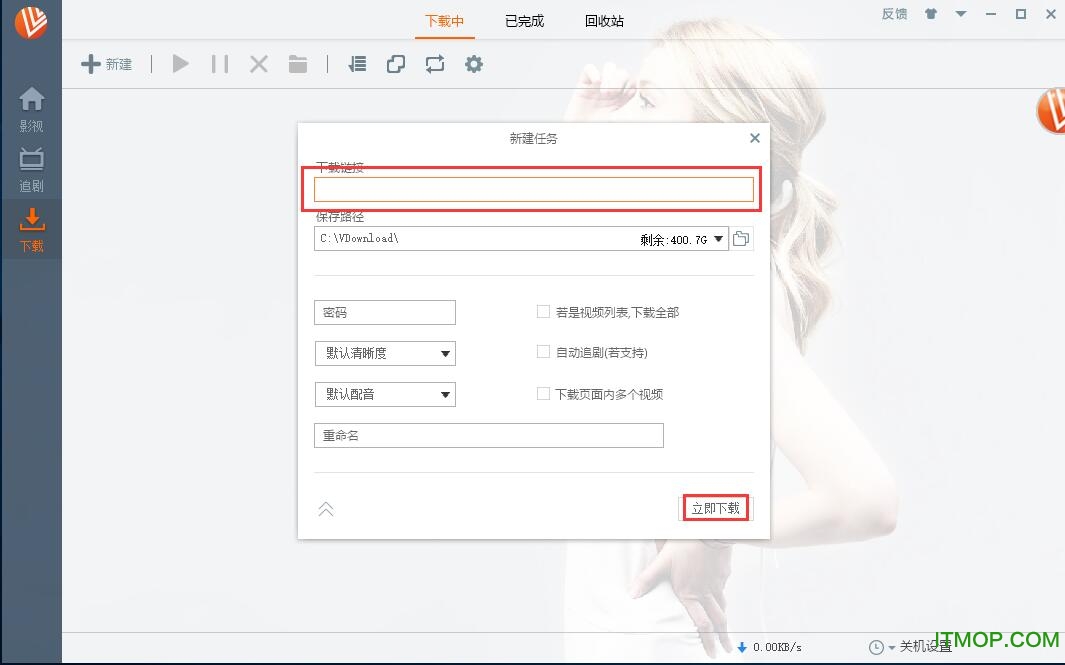Click the orange app logo in sidebar
The width and height of the screenshot is (1065, 665).
click(x=31, y=21)
